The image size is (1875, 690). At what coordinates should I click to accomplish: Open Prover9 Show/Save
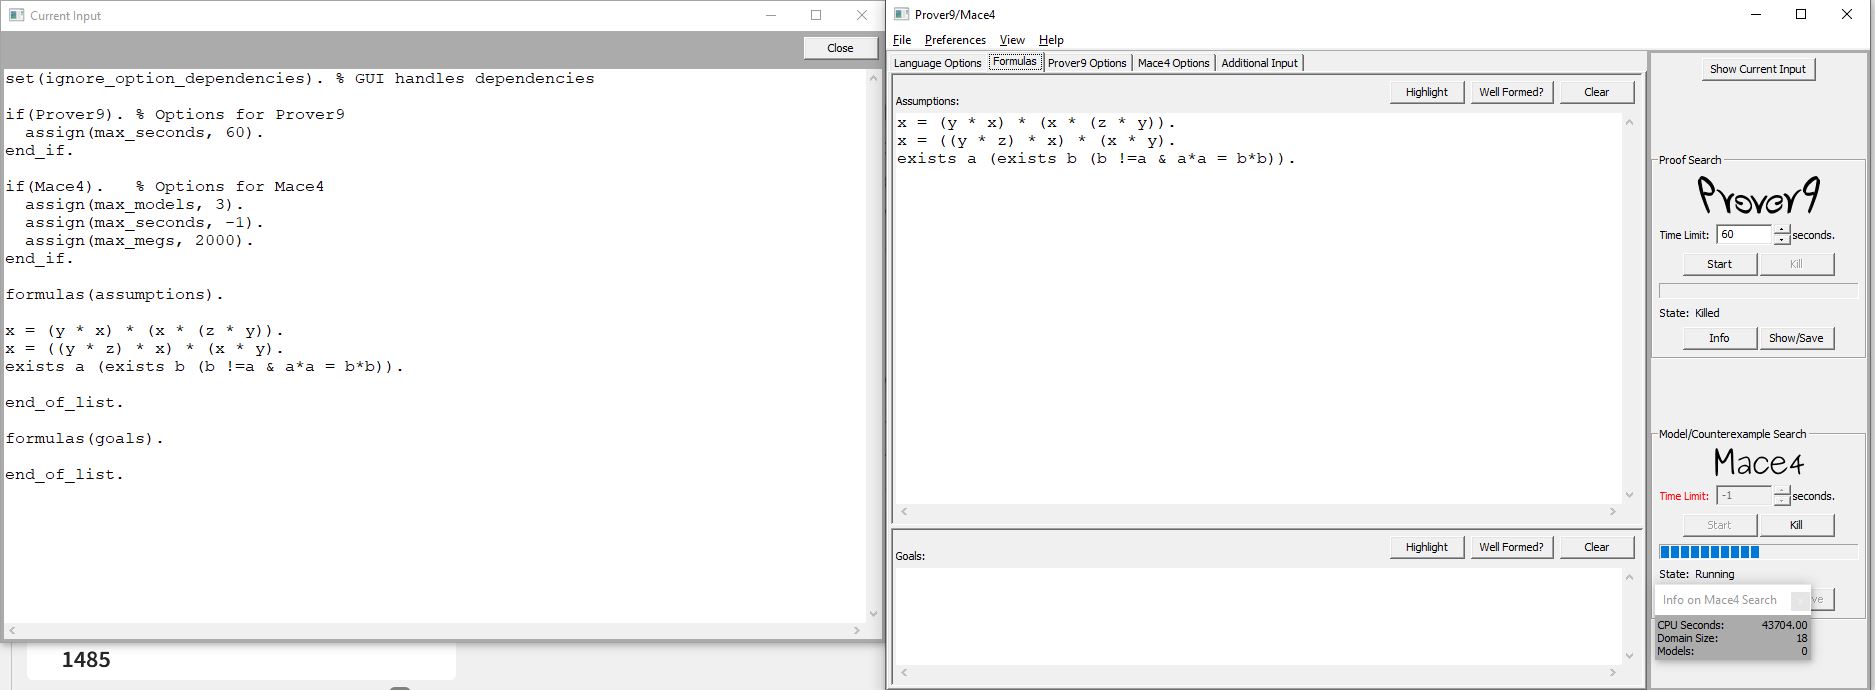[x=1796, y=338]
